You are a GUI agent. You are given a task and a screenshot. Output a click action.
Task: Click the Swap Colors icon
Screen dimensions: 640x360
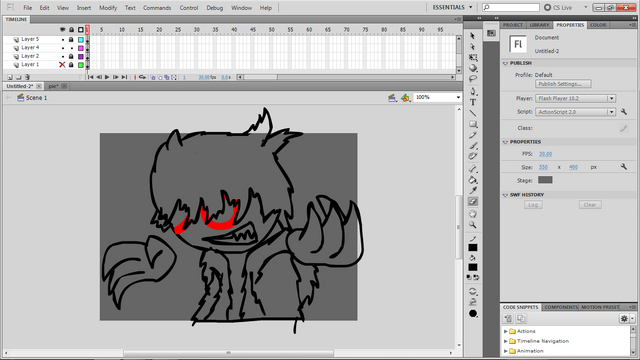(476, 278)
